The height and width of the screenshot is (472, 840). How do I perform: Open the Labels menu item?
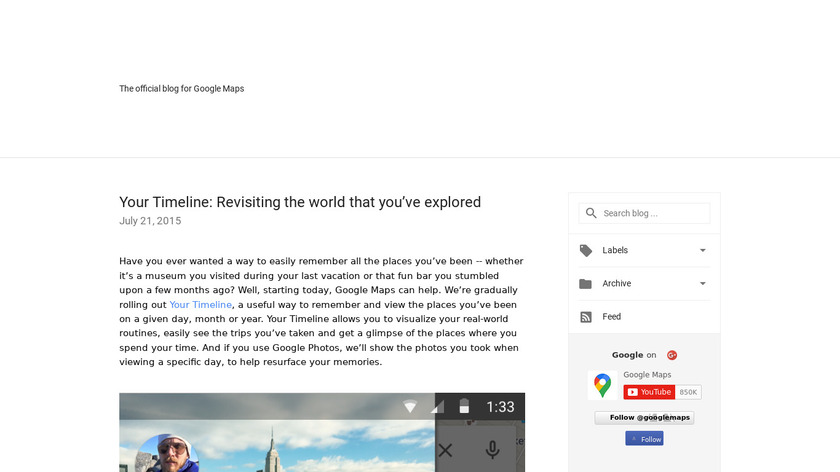[x=615, y=250]
